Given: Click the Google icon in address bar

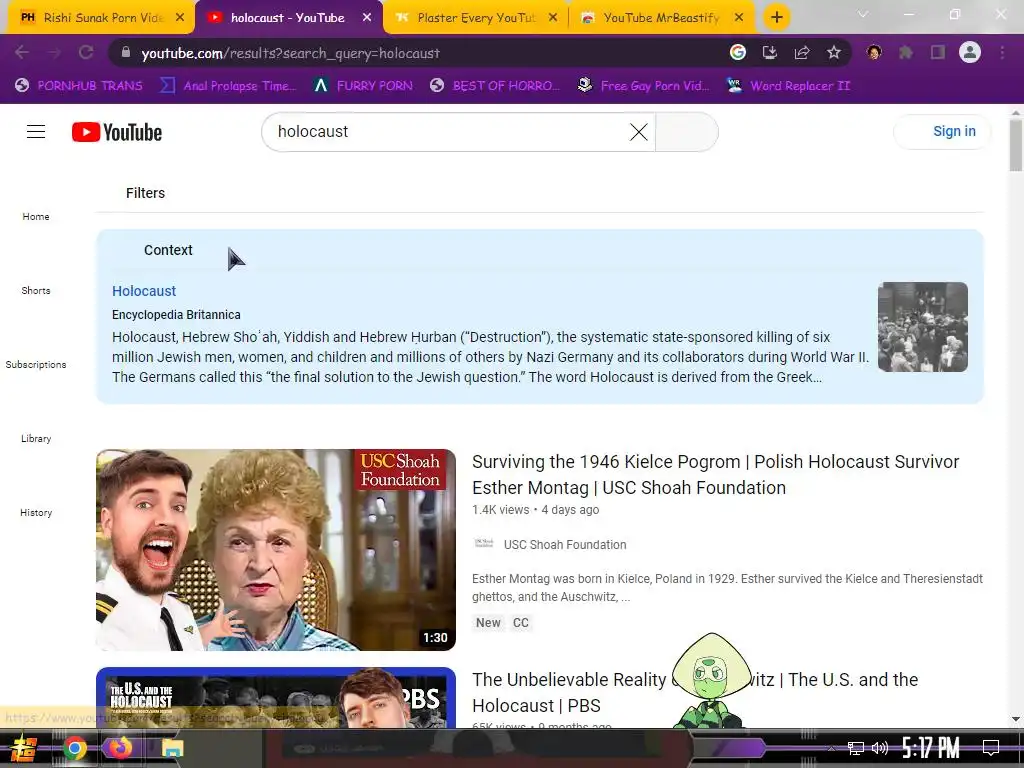Looking at the screenshot, I should (x=738, y=52).
